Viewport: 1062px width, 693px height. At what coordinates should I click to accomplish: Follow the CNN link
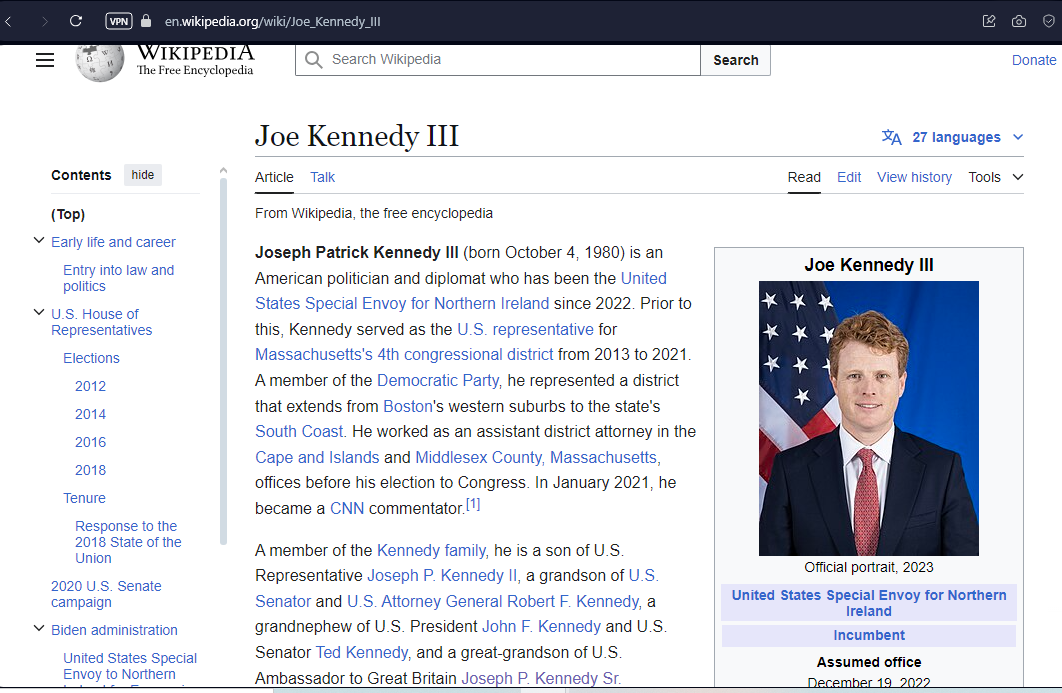tap(347, 508)
